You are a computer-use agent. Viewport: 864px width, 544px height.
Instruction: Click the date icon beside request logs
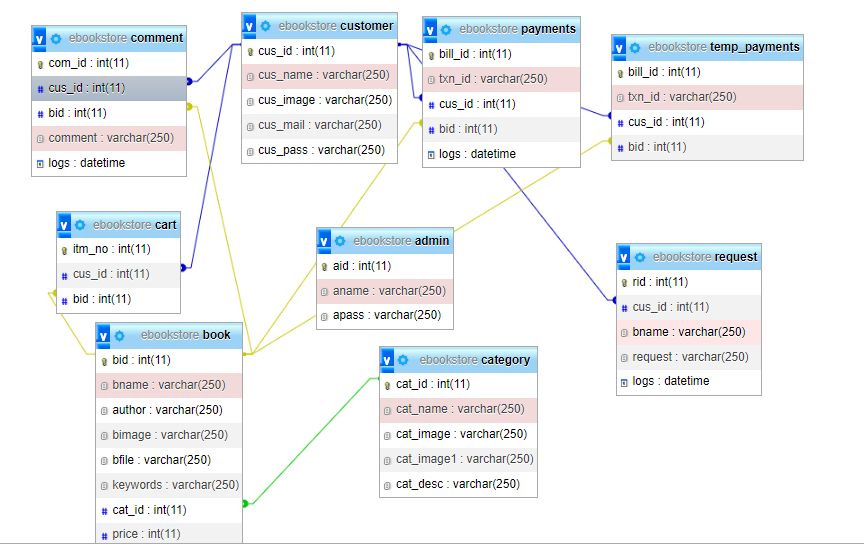tap(624, 383)
